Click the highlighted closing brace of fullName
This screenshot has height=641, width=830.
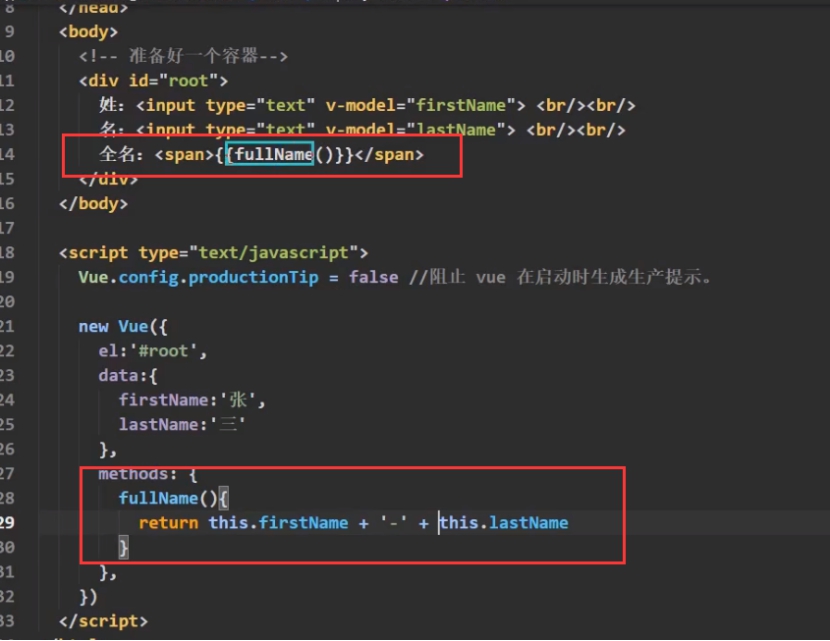click(x=123, y=547)
